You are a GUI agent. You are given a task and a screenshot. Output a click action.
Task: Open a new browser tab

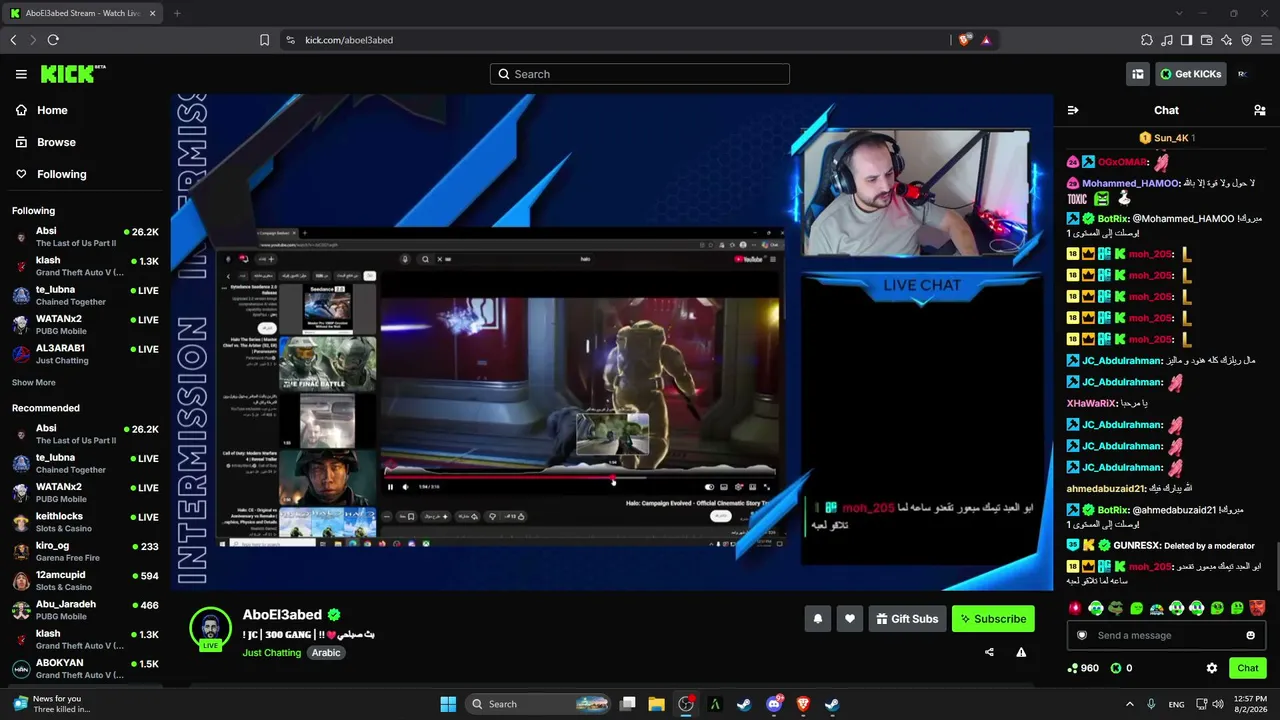pyautogui.click(x=177, y=13)
